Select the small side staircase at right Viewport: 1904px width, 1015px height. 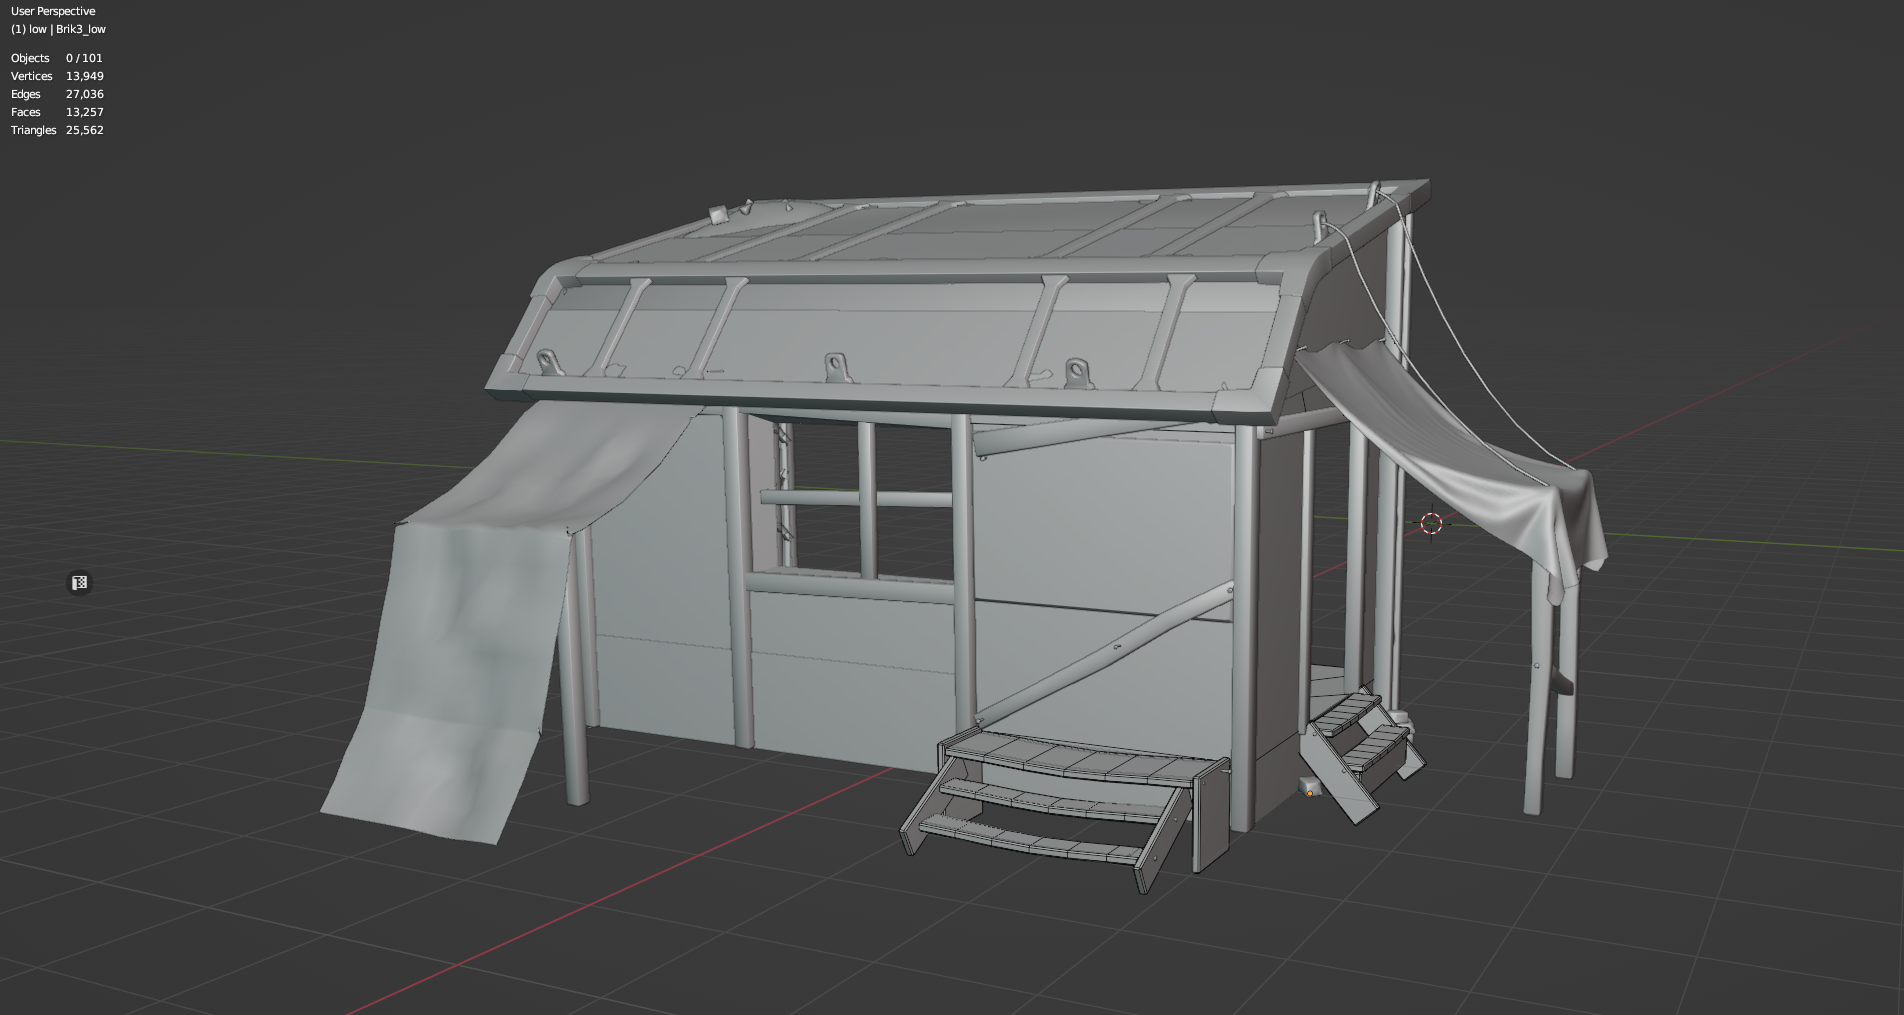(1355, 745)
